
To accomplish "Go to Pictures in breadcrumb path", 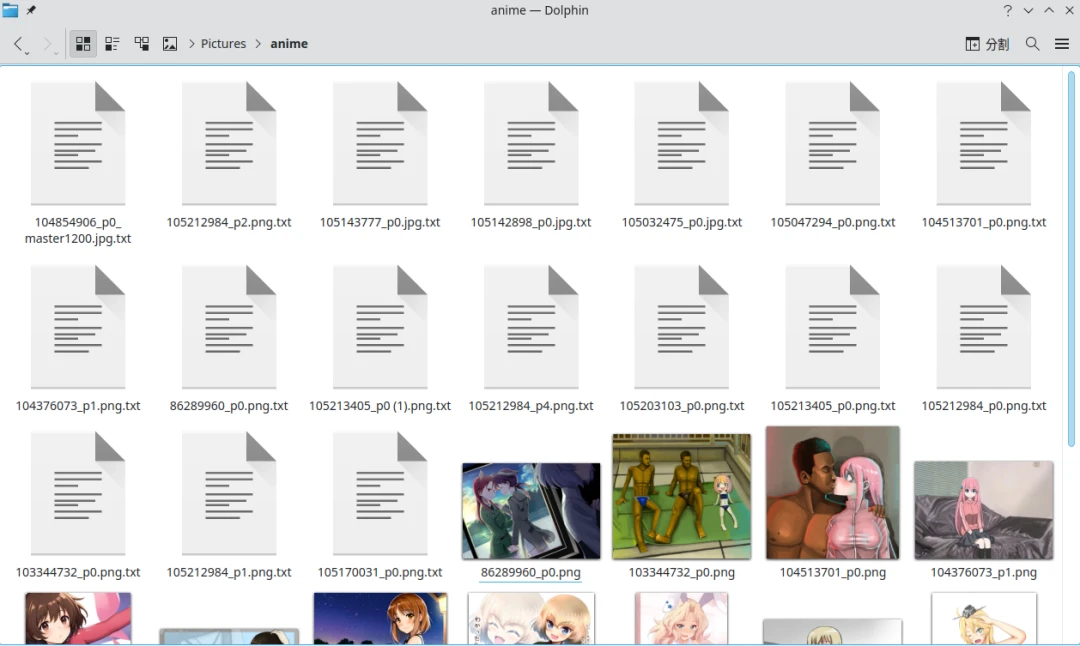I will pyautogui.click(x=223, y=44).
